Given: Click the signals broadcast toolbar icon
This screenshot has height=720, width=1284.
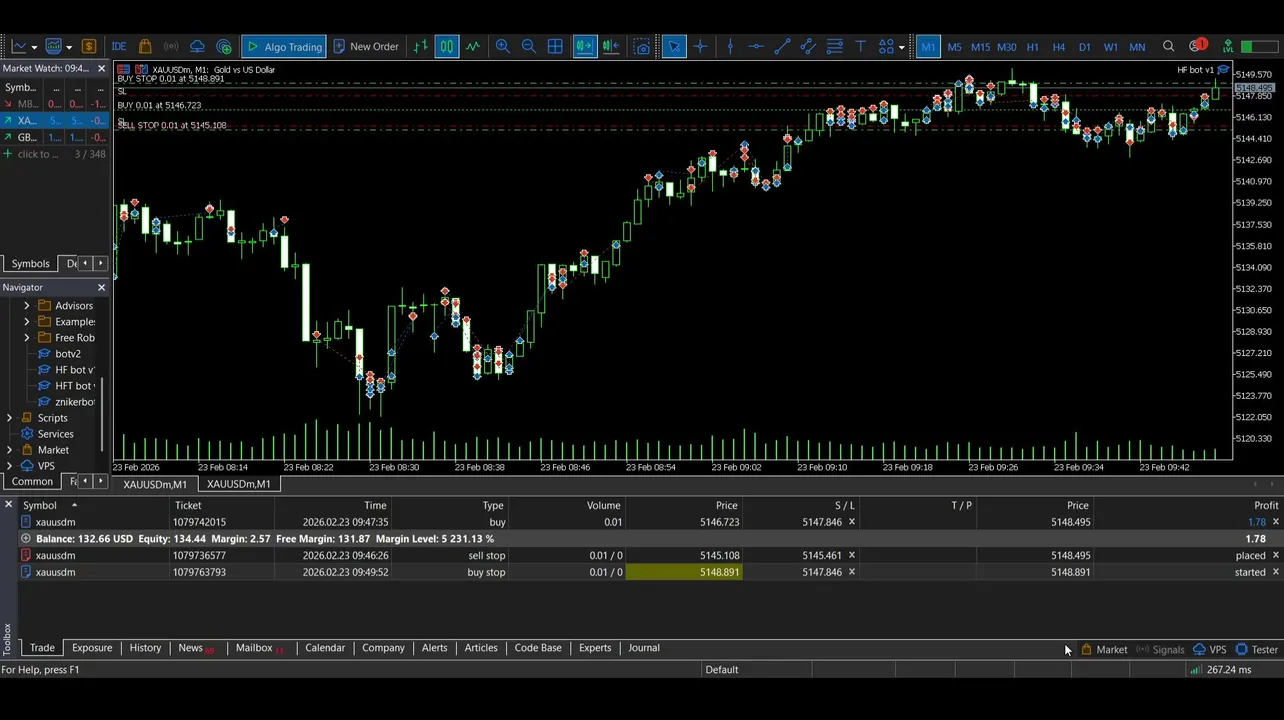Looking at the screenshot, I should [x=171, y=46].
